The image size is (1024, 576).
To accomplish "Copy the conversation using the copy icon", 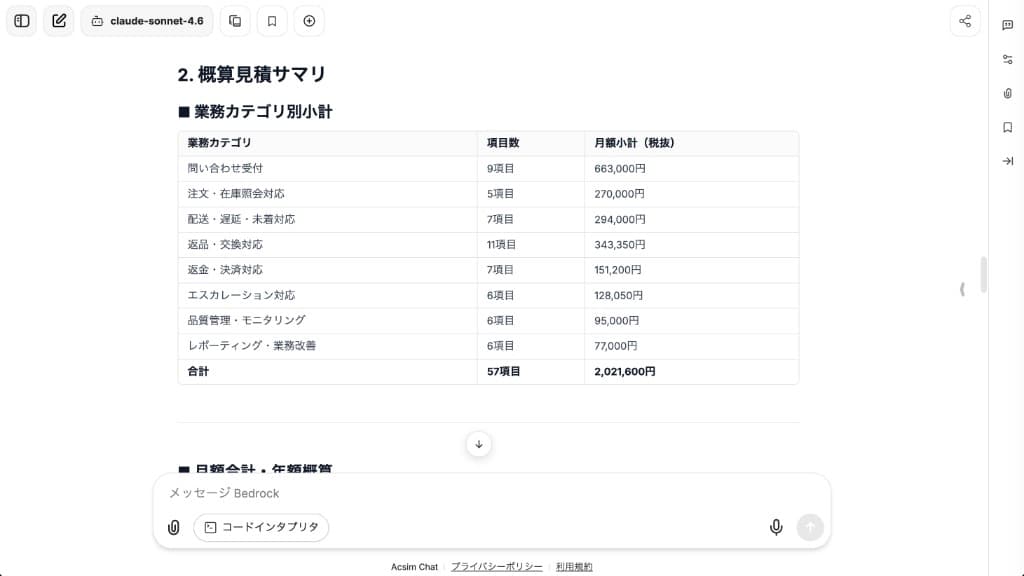I will (234, 20).
